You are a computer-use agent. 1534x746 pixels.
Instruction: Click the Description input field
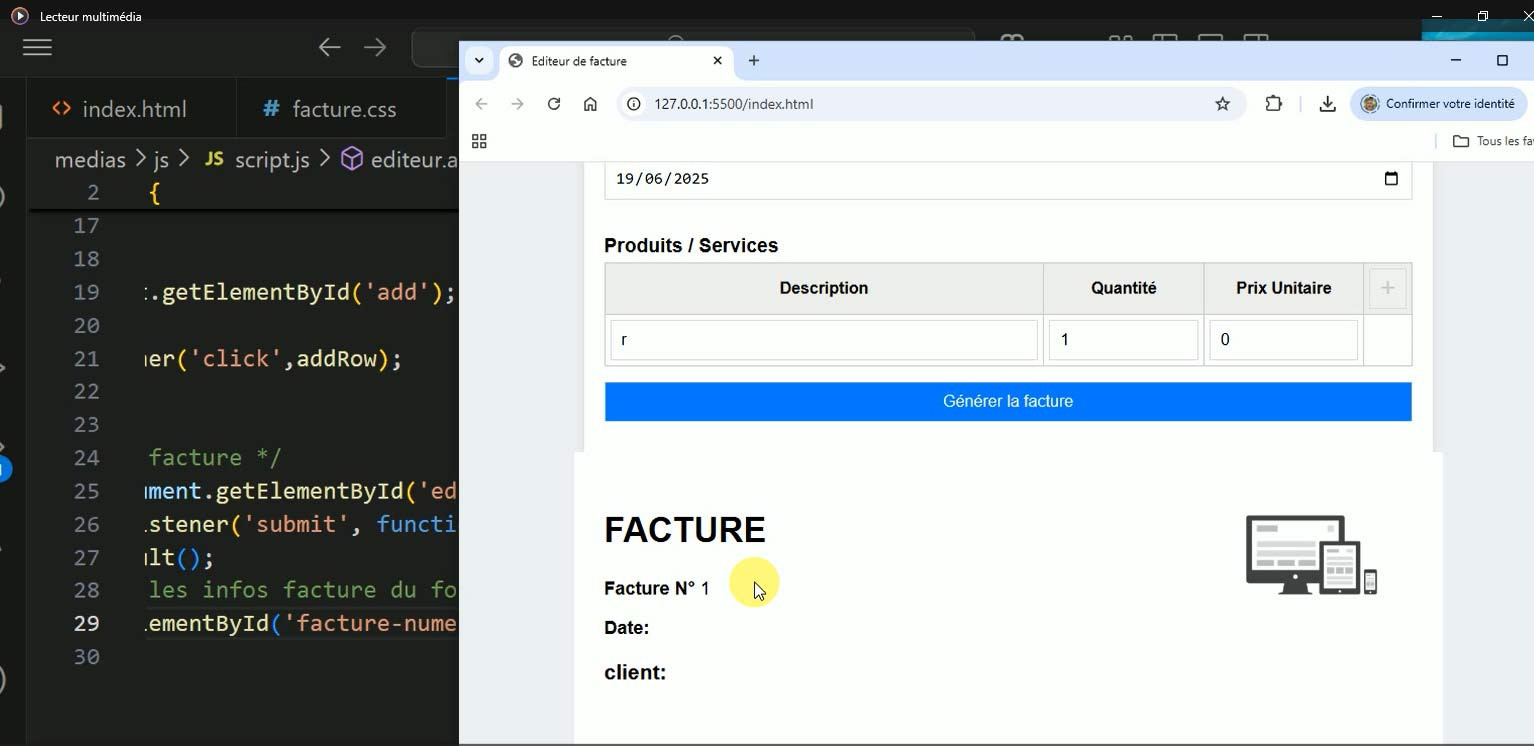823,340
